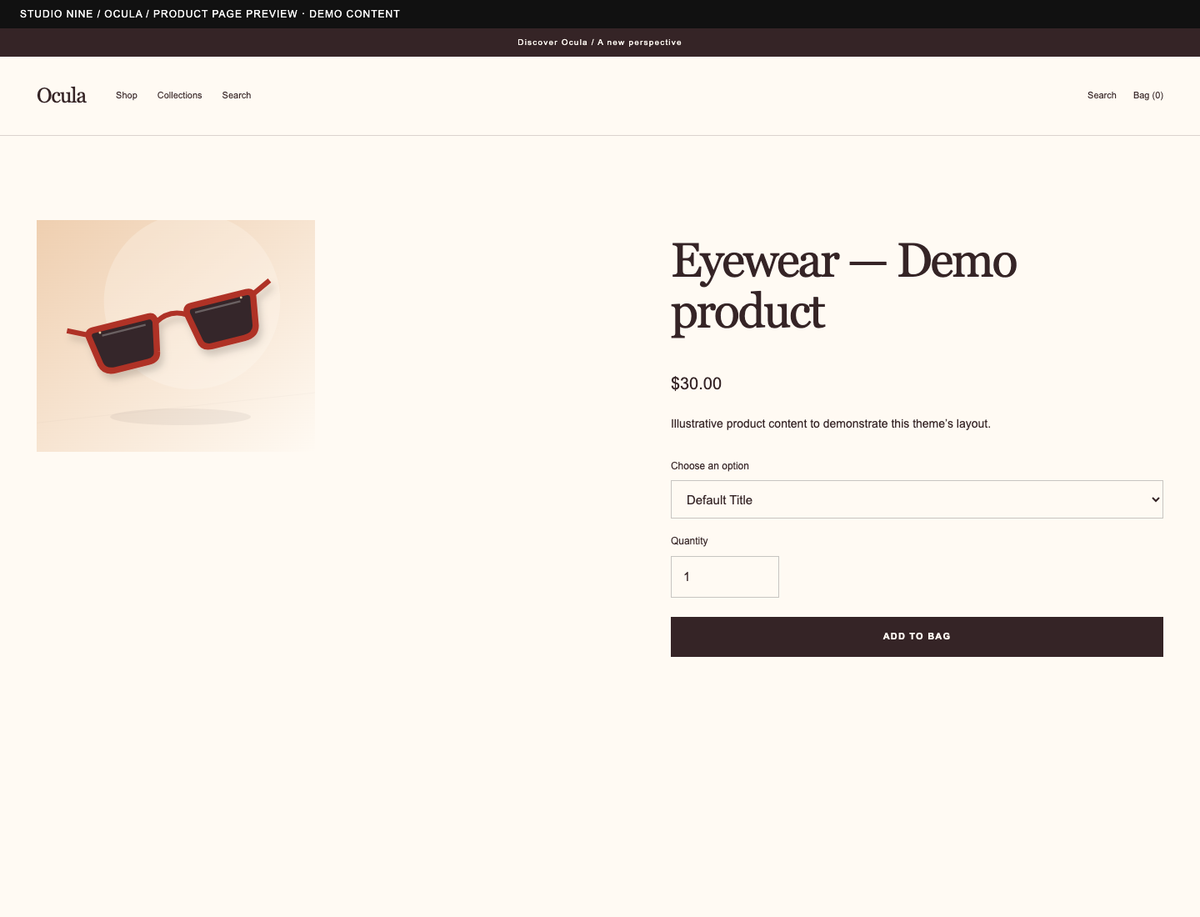The width and height of the screenshot is (1200, 917).
Task: Open the Ocula logo home link
Action: 62,96
